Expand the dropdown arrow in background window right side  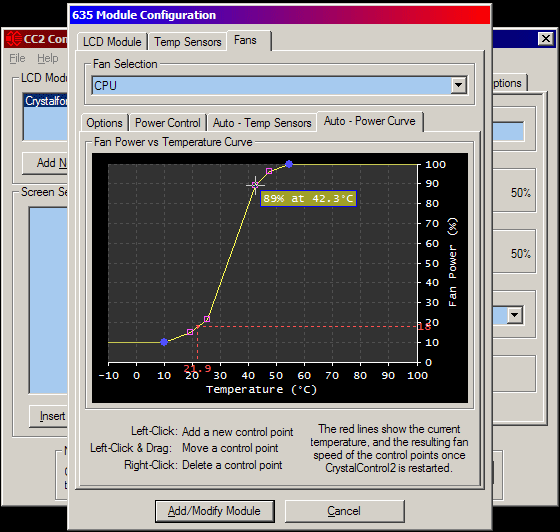point(515,315)
